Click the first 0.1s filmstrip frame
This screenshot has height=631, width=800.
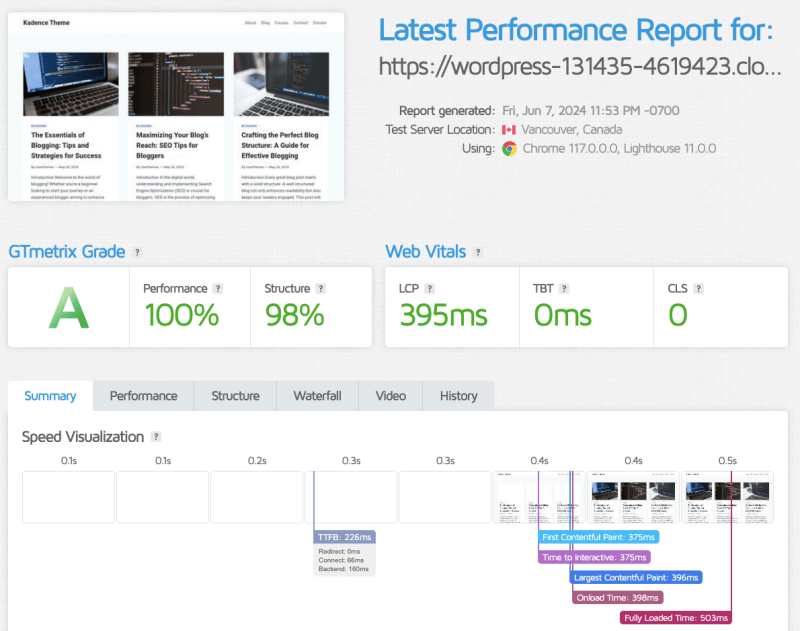68,497
